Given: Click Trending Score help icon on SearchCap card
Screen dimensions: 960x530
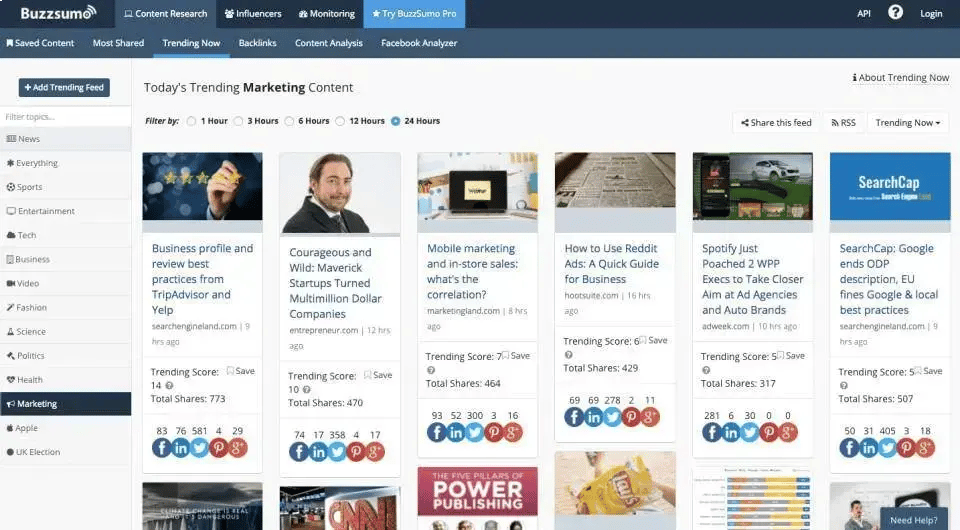Looking at the screenshot, I should 844,386.
